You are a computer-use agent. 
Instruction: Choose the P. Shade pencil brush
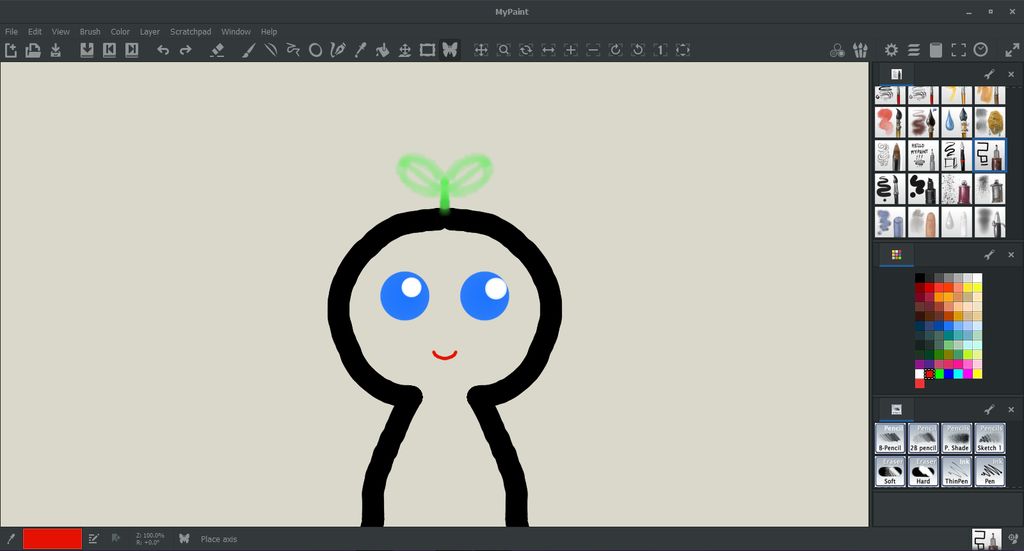pyautogui.click(x=956, y=438)
